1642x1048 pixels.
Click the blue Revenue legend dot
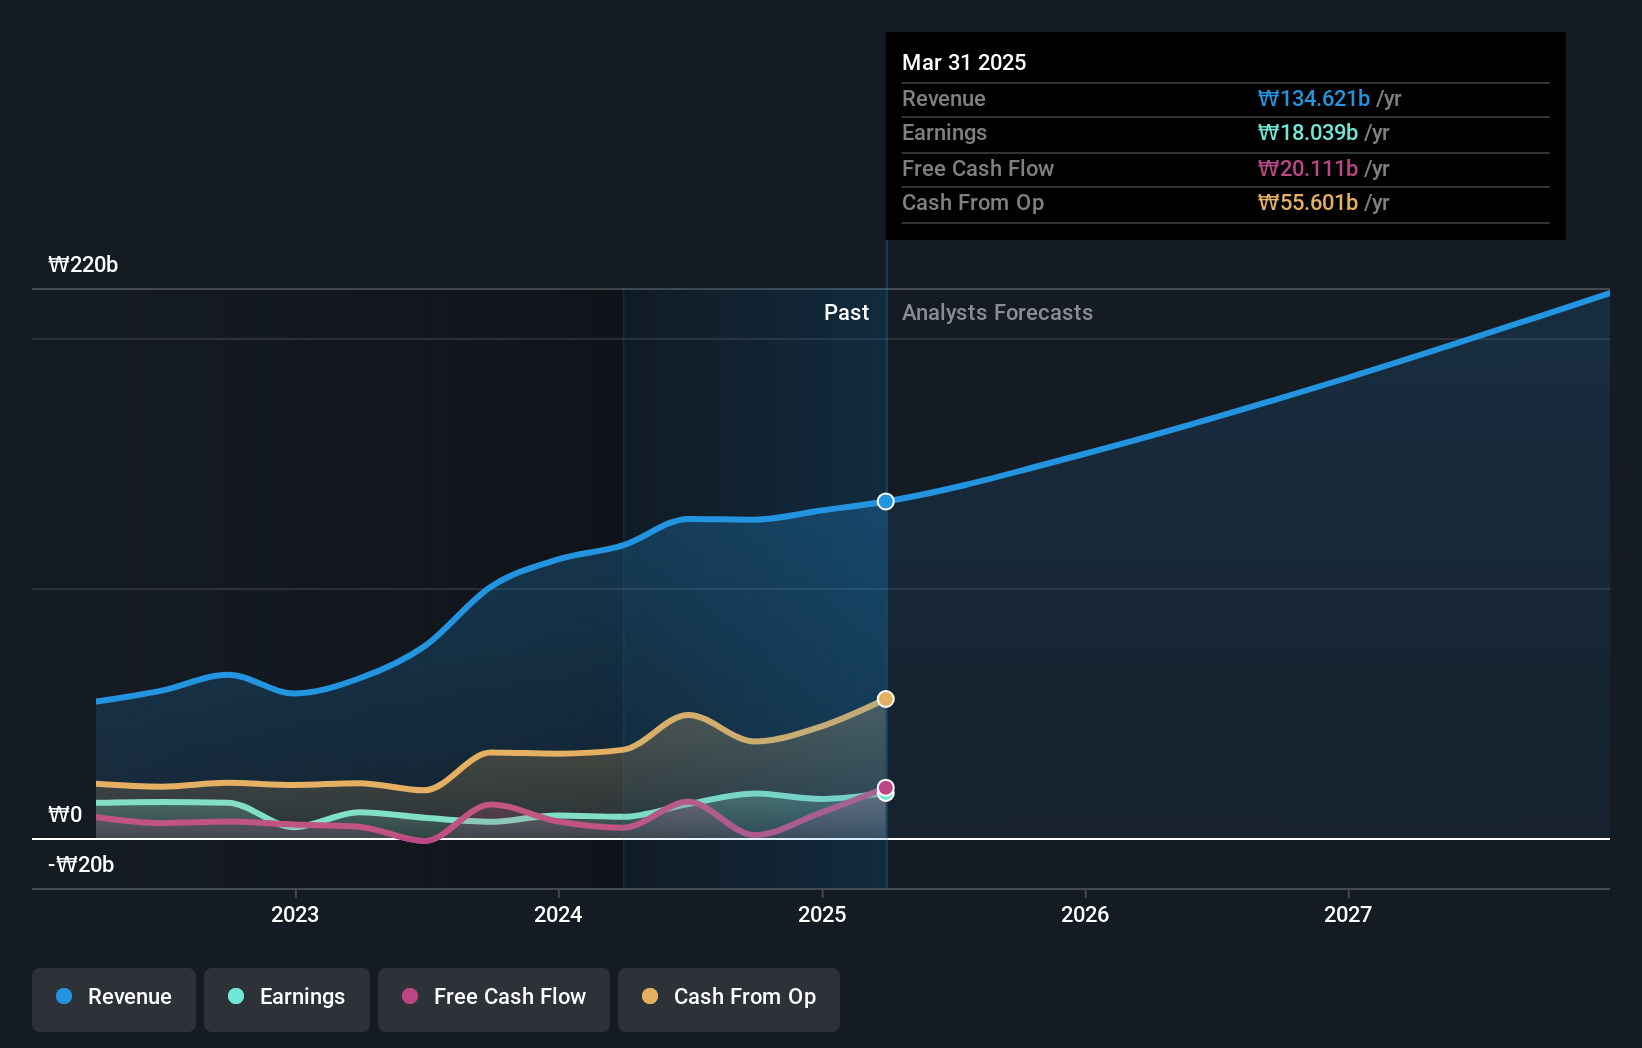click(x=64, y=997)
